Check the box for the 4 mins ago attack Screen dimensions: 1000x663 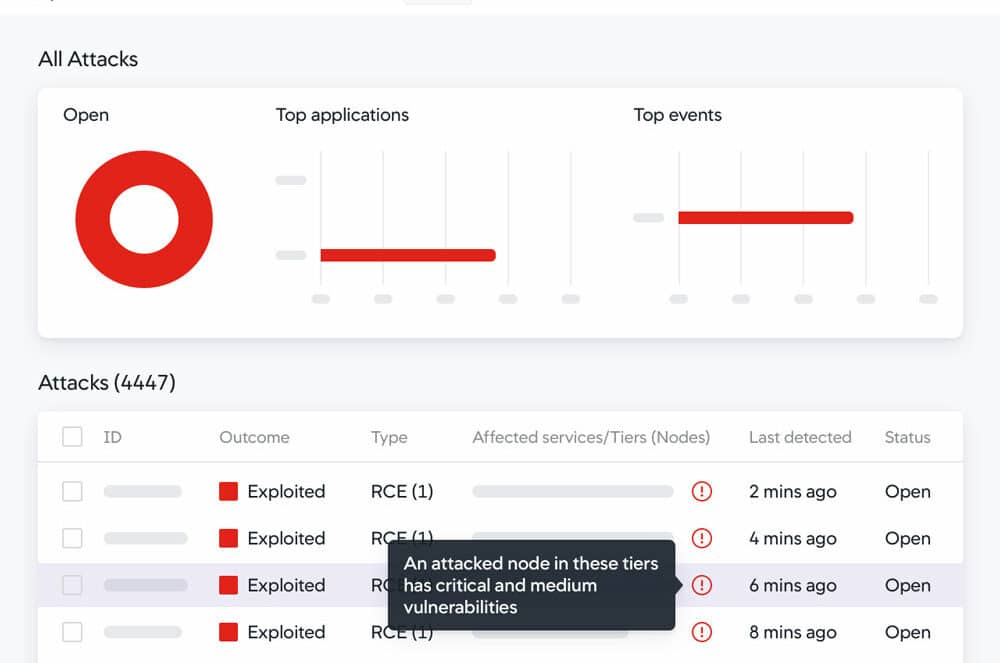point(72,538)
